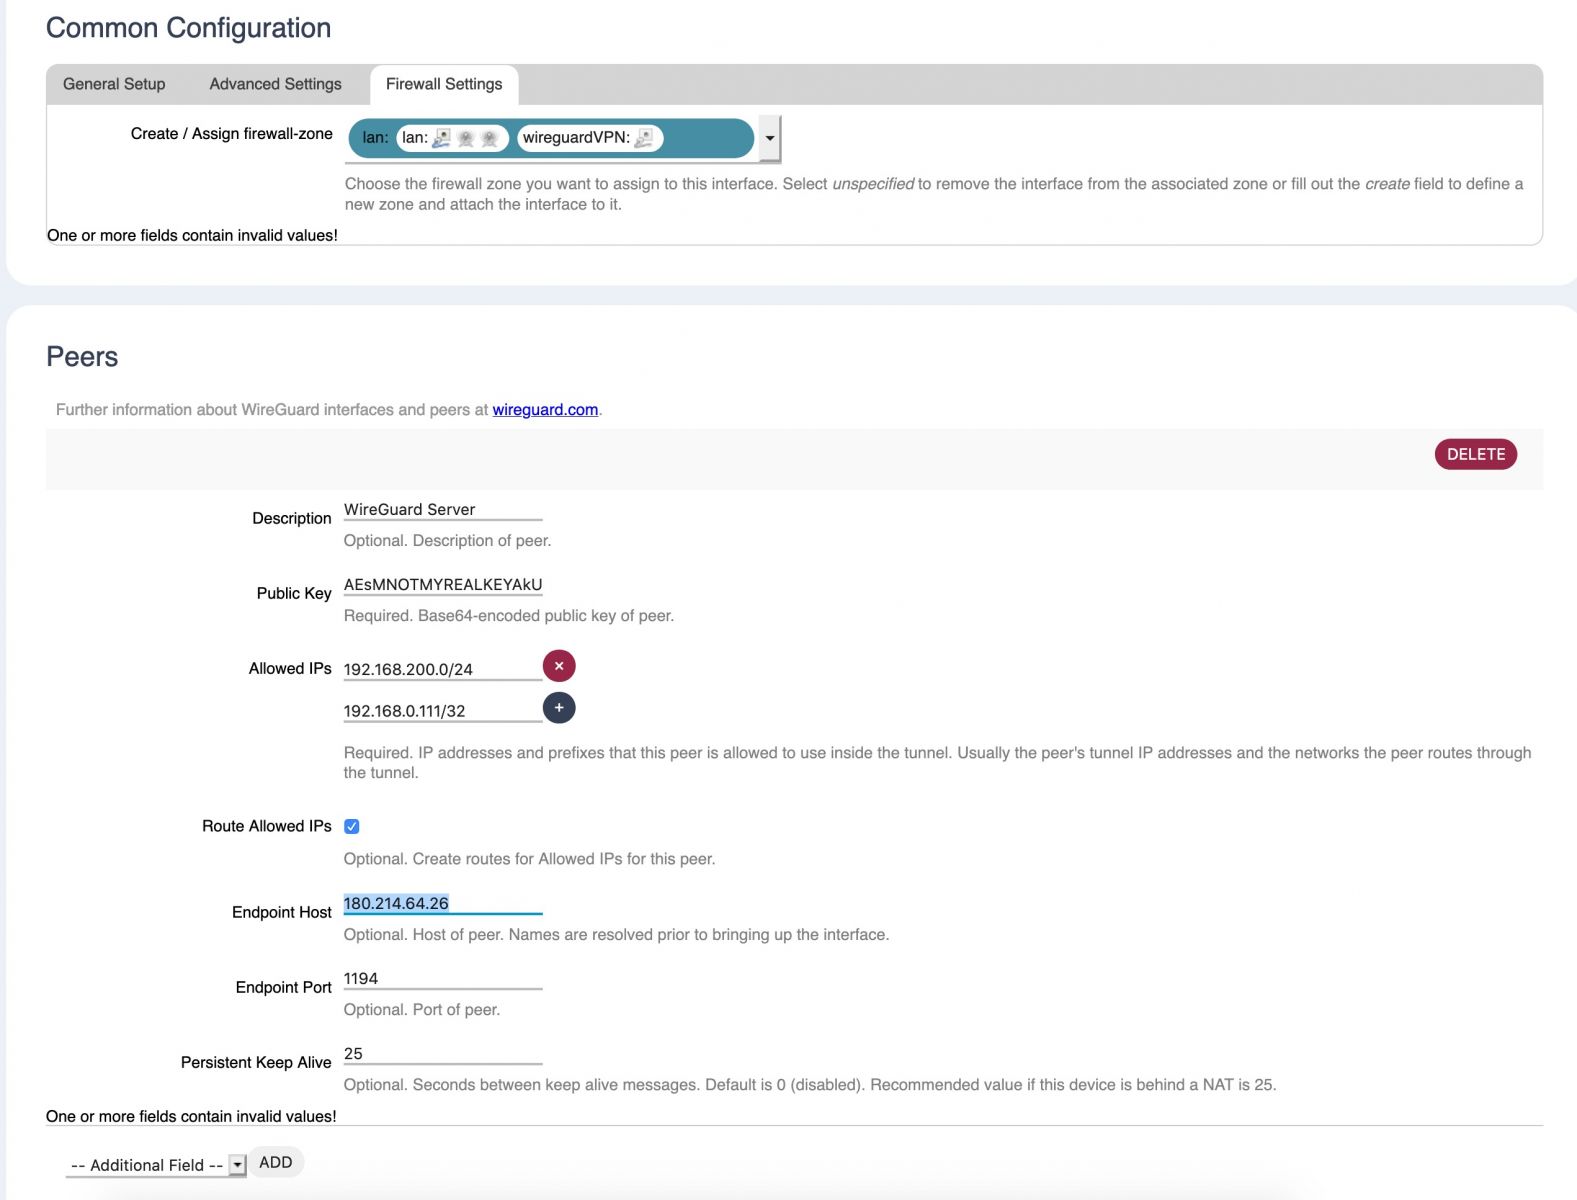This screenshot has width=1577, height=1200.
Task: Click the first wireless icon in lan zone
Action: click(x=465, y=138)
